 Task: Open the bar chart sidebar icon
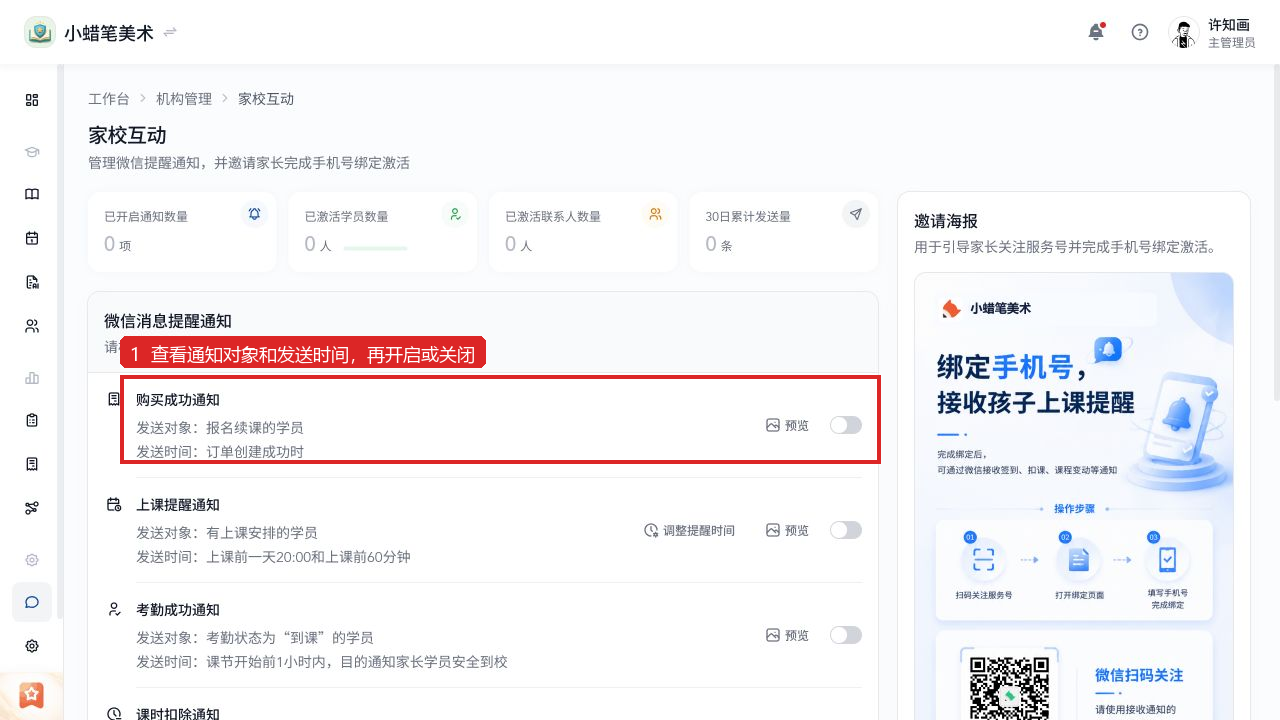point(32,378)
